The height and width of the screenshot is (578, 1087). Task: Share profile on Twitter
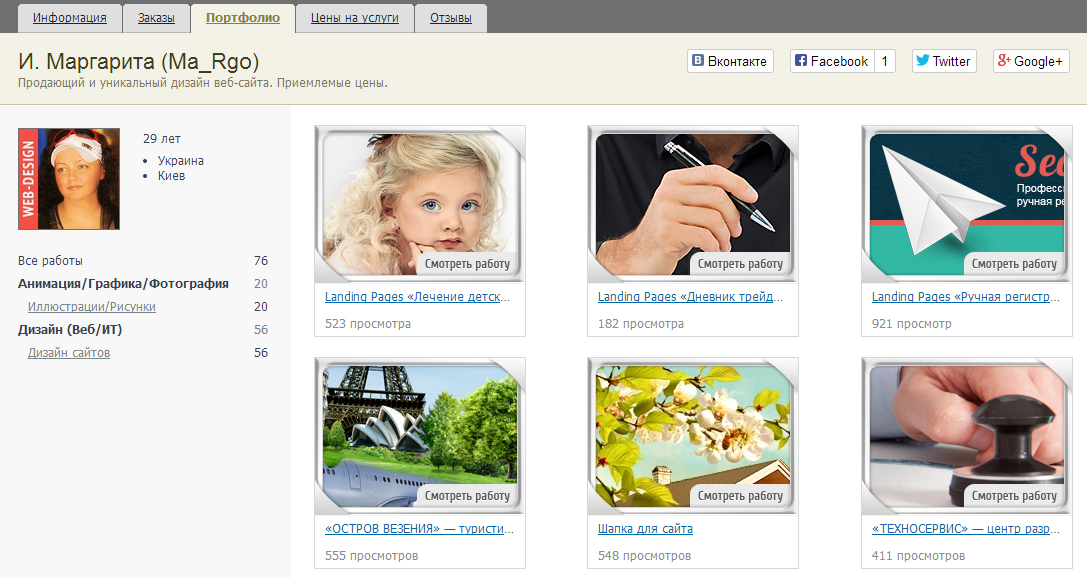click(x=943, y=61)
